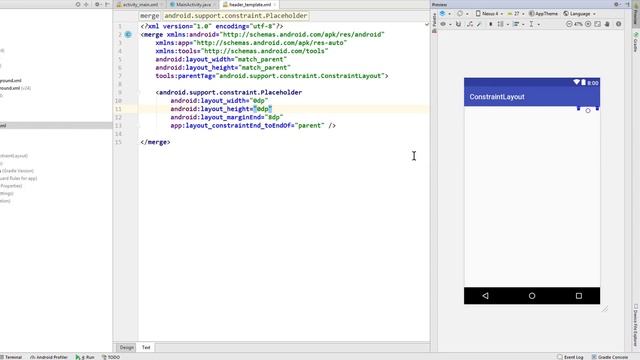The width and height of the screenshot is (640, 360).
Task: Click the default margins icon
Action: (x=490, y=24)
